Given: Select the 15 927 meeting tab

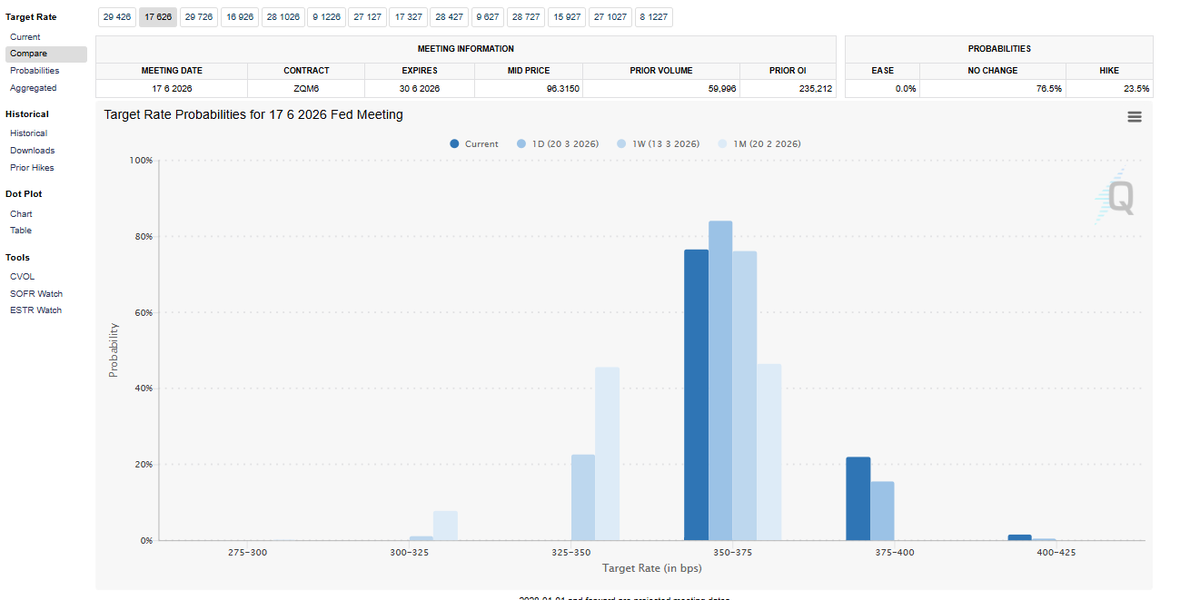Looking at the screenshot, I should coord(568,17).
